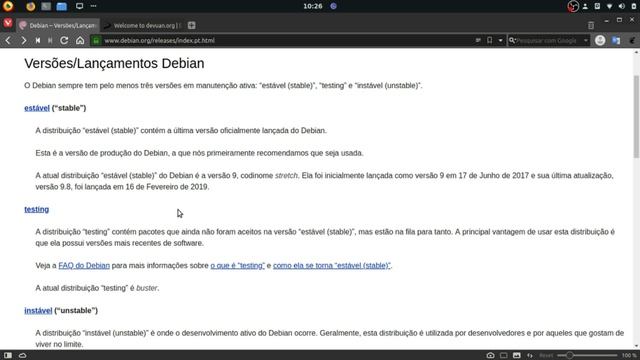Open search field history dropdown arrow
The height and width of the screenshot is (360, 640).
pos(586,40)
